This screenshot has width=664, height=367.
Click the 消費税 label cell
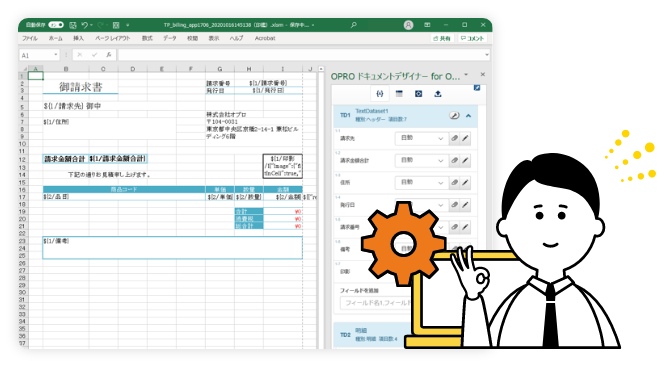(x=249, y=219)
